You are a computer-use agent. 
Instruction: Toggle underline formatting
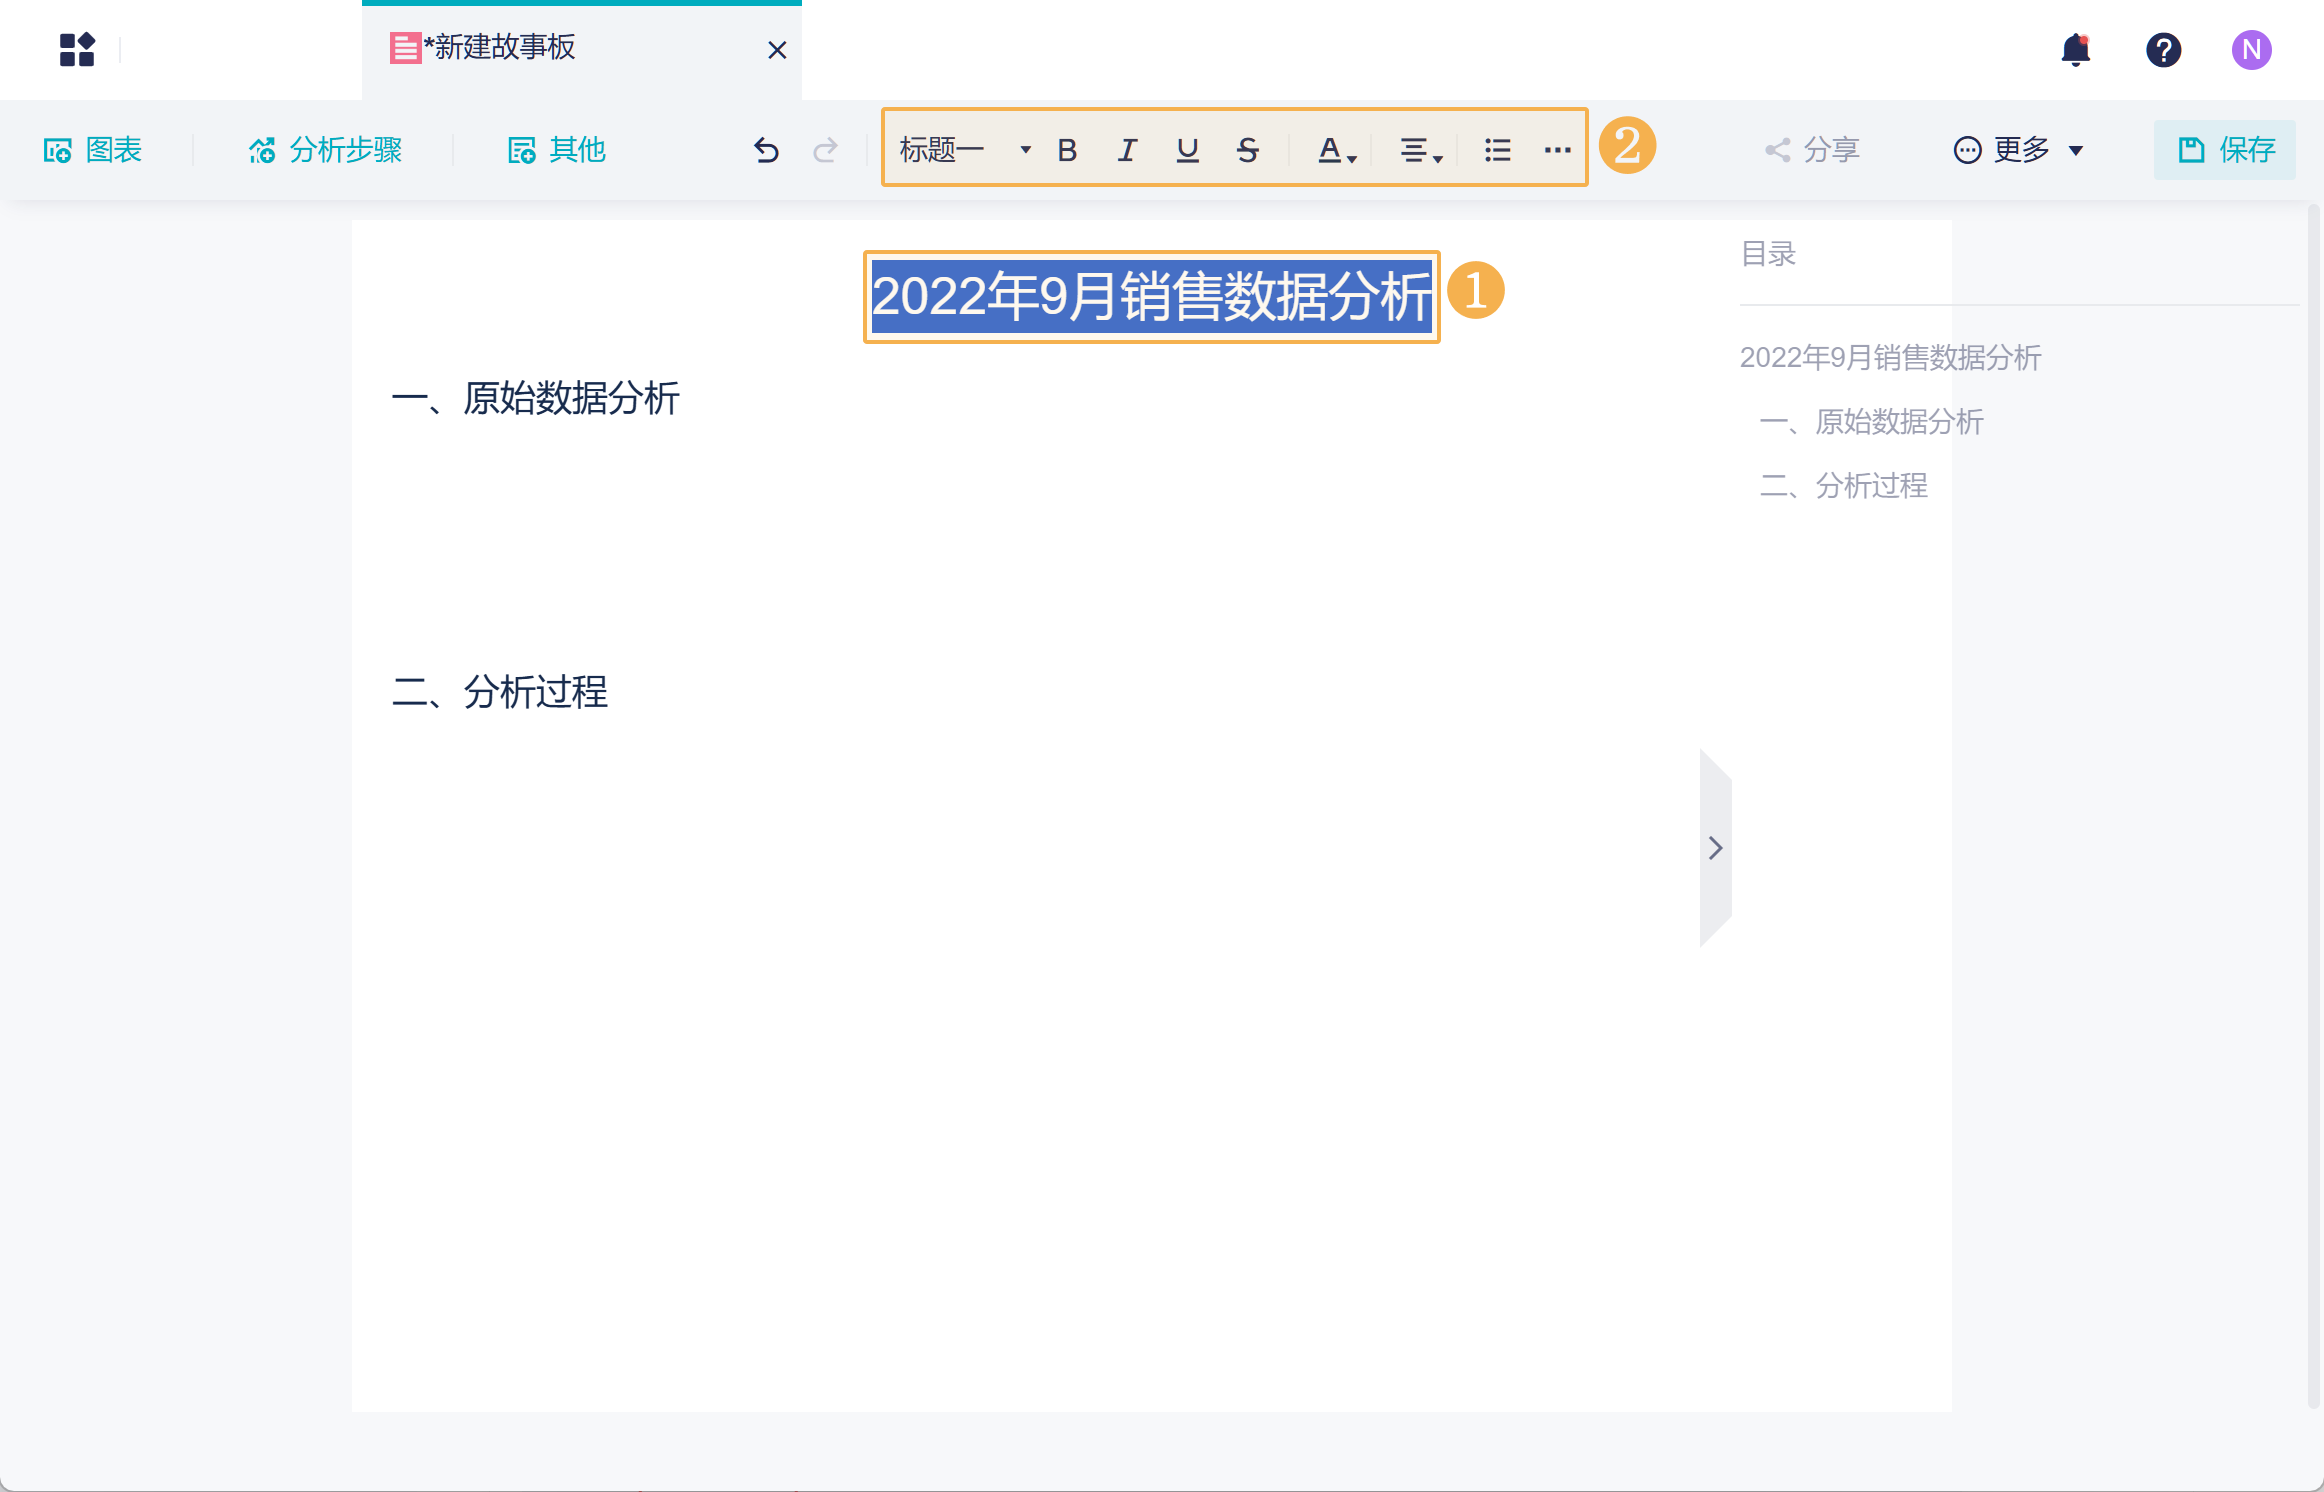1187,150
